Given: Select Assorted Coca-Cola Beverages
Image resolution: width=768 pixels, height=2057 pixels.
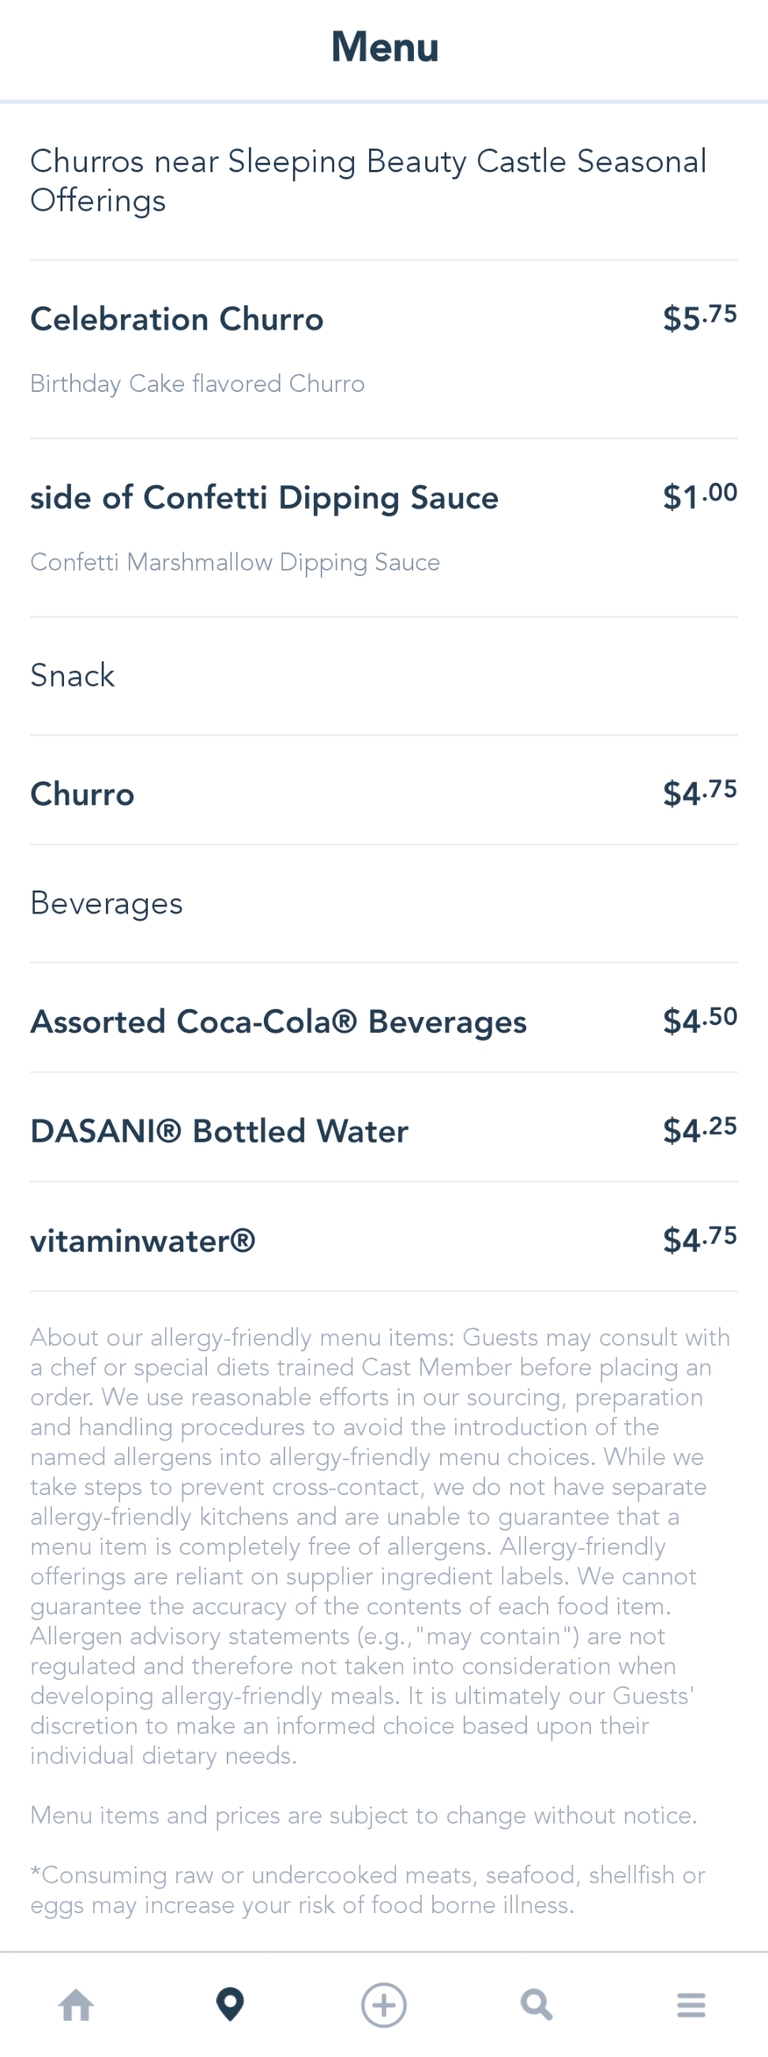Looking at the screenshot, I should [278, 1021].
